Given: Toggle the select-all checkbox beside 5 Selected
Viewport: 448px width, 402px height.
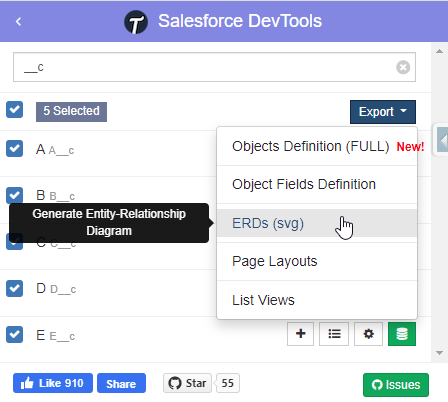Looking at the screenshot, I should click(14, 110).
